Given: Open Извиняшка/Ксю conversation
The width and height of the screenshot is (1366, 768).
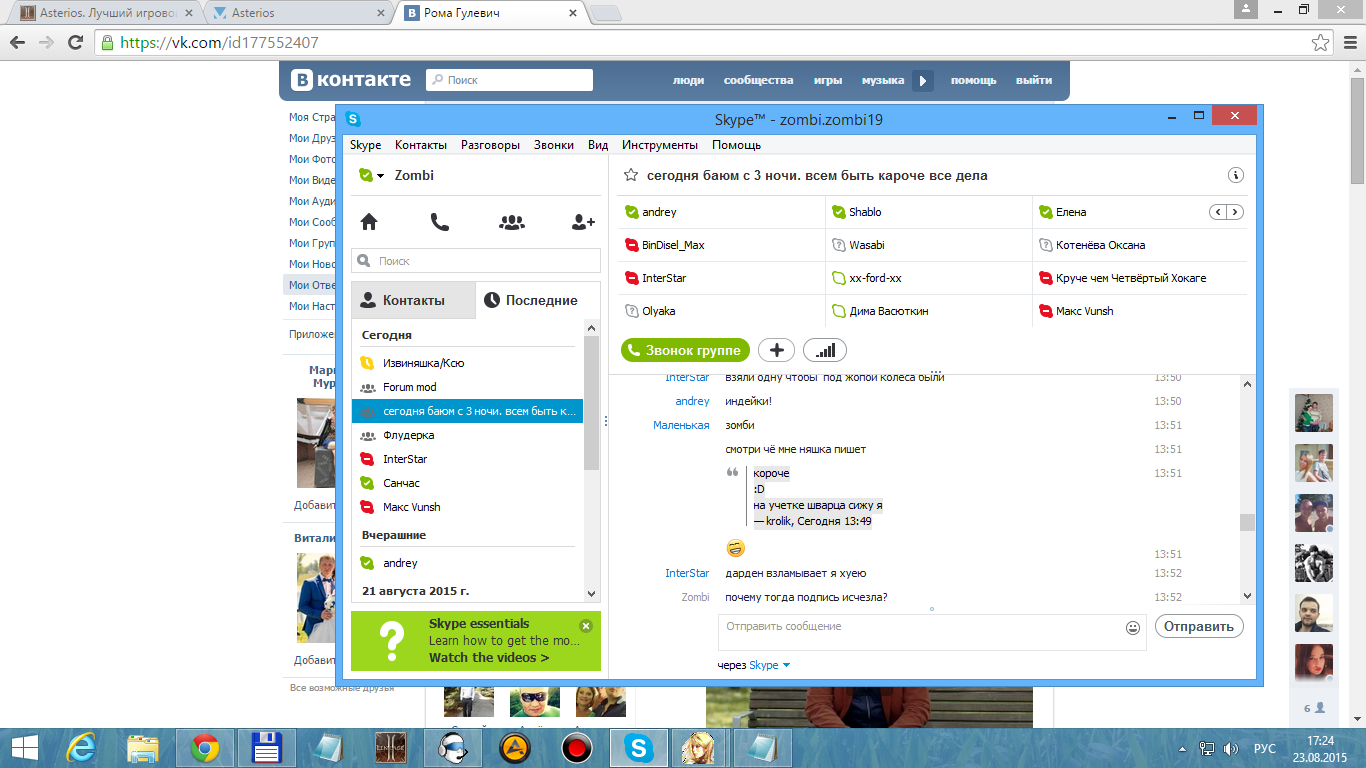Looking at the screenshot, I should pos(467,363).
